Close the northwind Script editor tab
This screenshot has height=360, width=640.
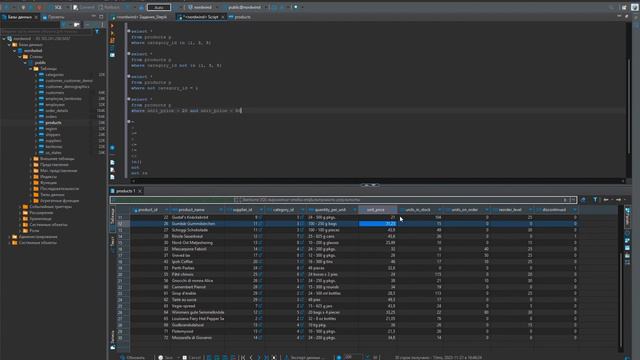point(223,17)
